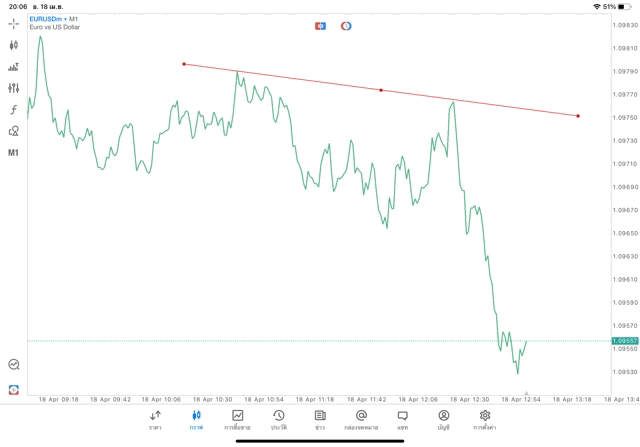
Task: Open the M1 timeframe selector
Action: click(14, 153)
